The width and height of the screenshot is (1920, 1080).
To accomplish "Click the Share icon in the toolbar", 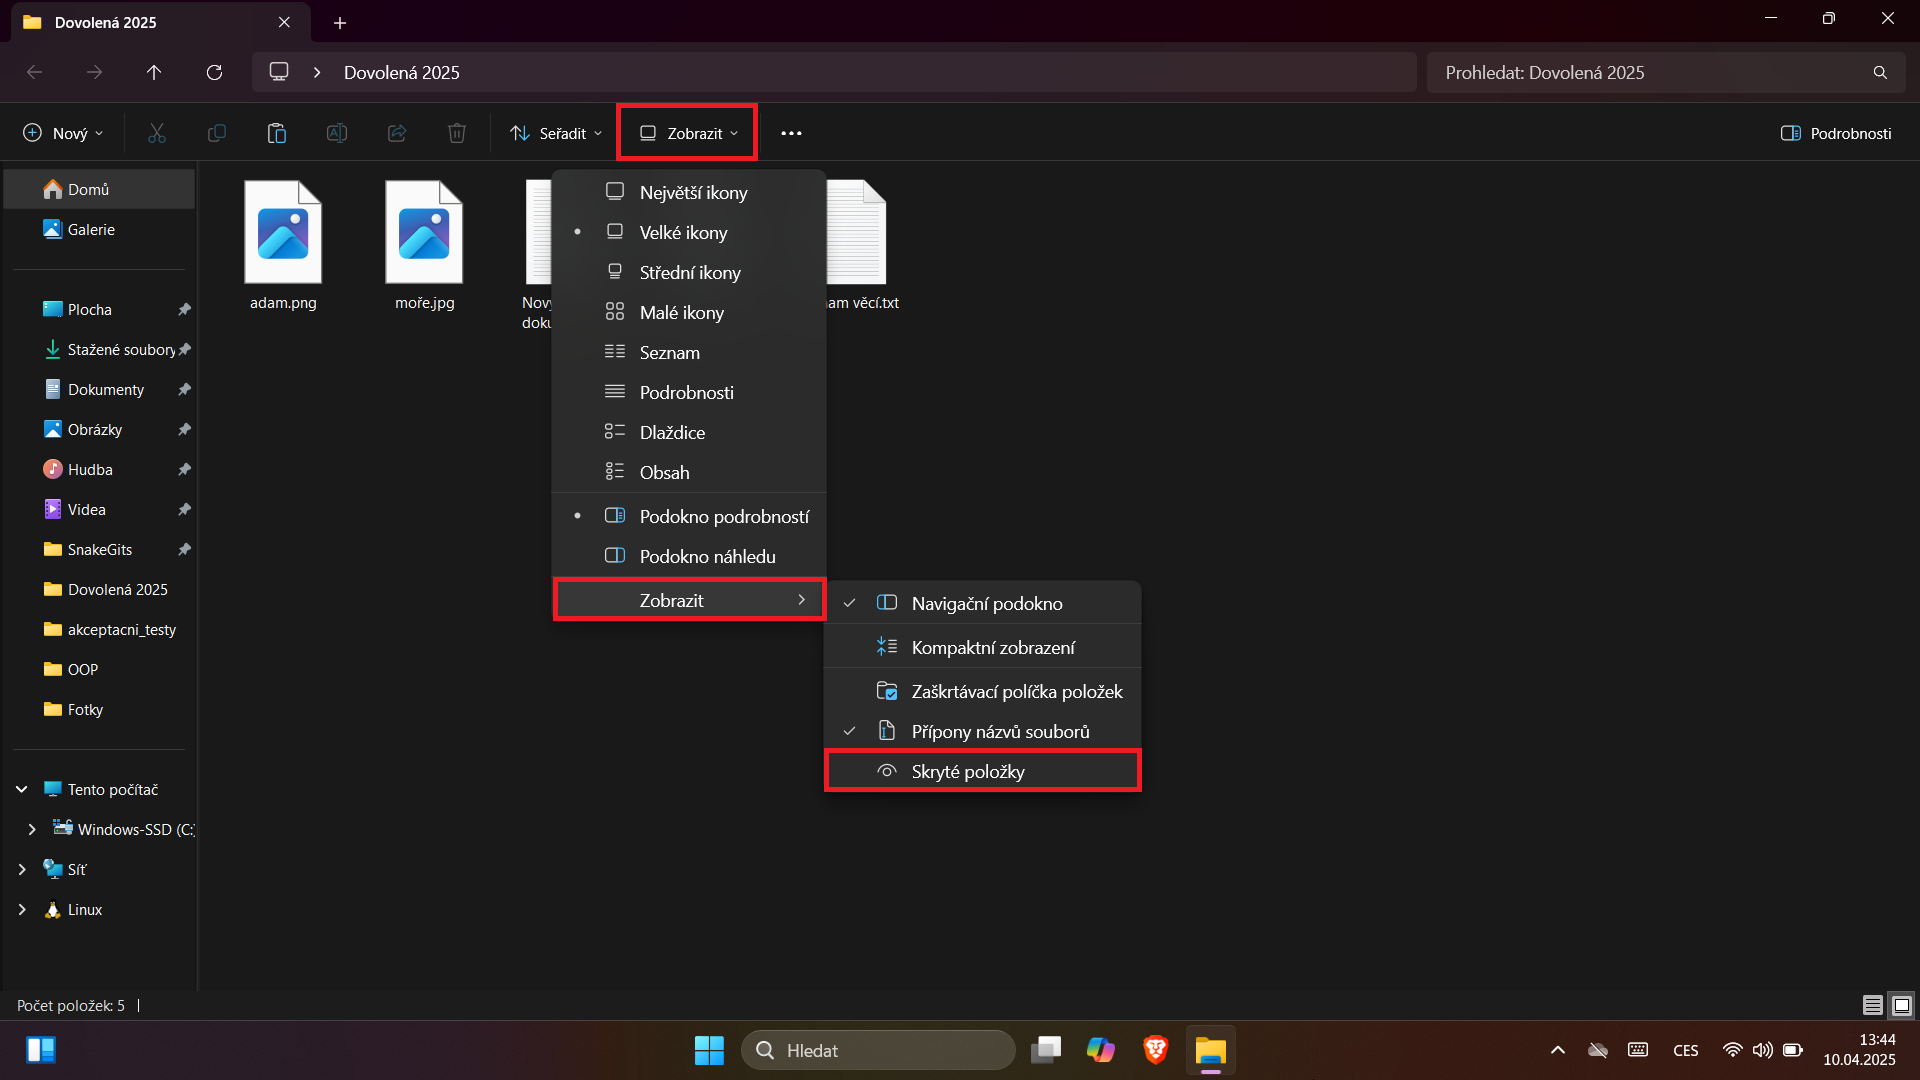I will (x=396, y=132).
